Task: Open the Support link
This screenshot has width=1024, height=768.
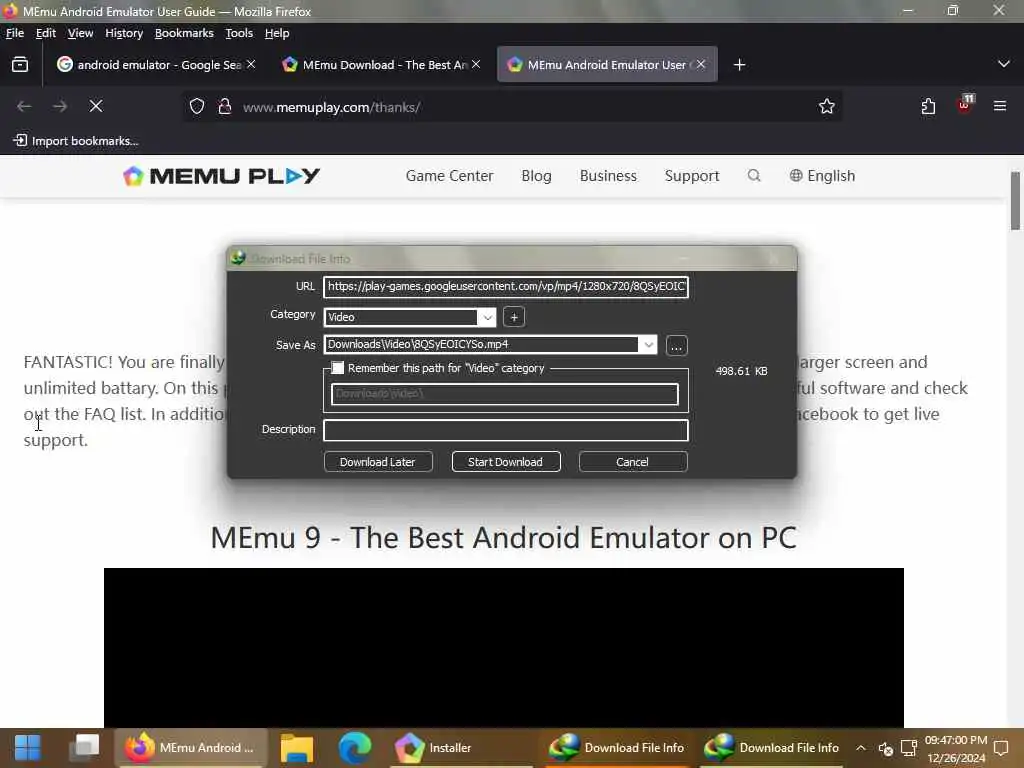Action: pos(692,176)
